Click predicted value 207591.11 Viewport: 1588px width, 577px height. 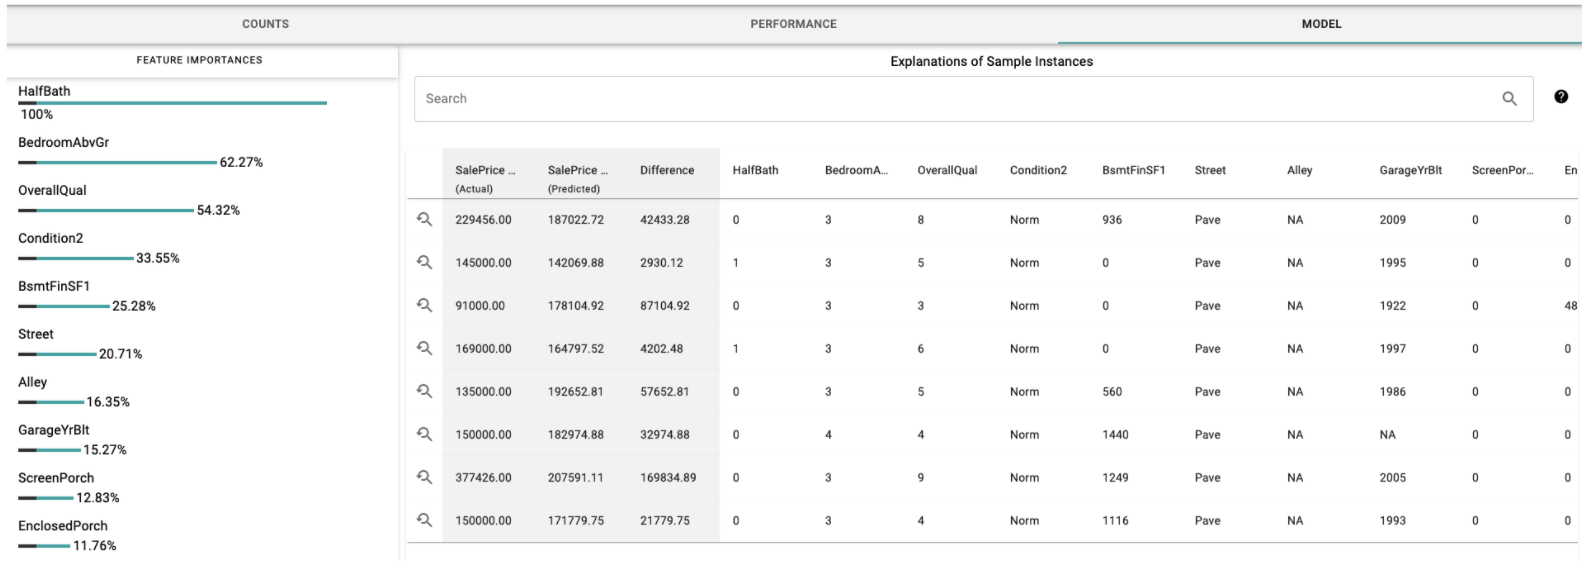[x=576, y=478]
